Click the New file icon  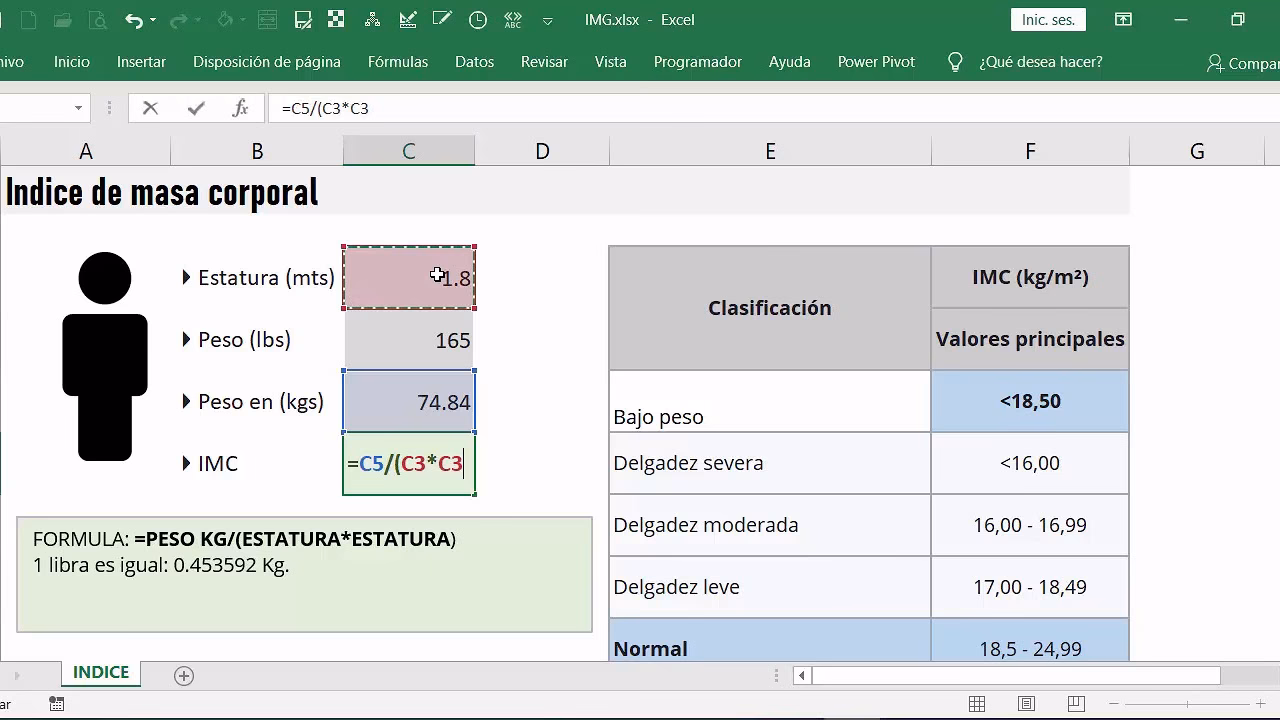point(28,19)
